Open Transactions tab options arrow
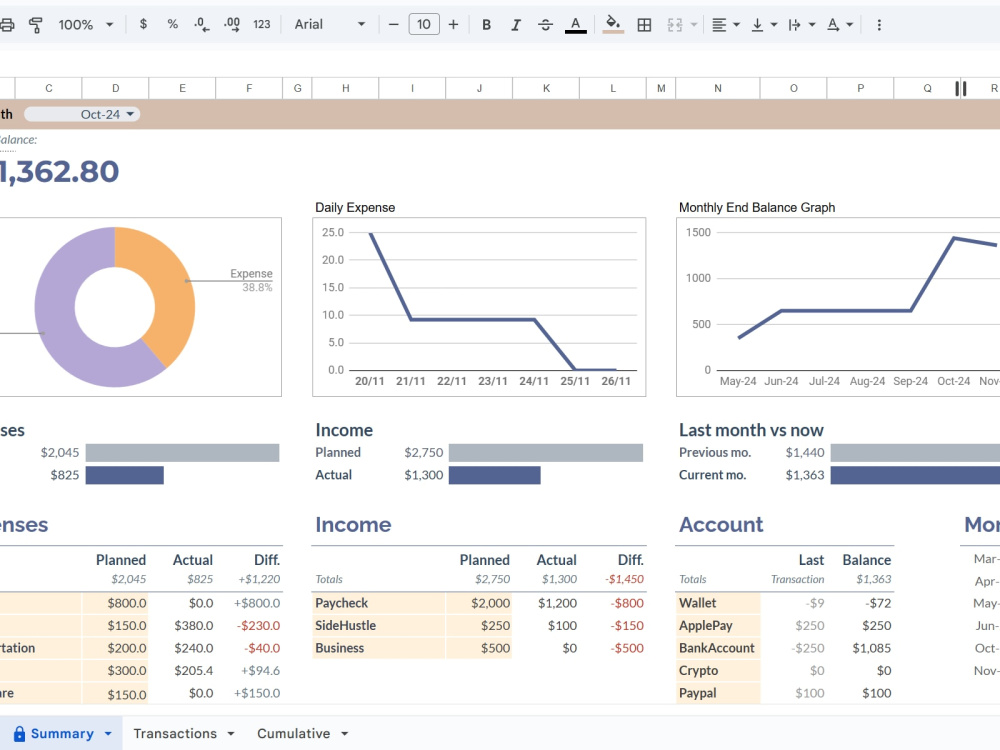The width and height of the screenshot is (1000, 750). click(x=231, y=734)
